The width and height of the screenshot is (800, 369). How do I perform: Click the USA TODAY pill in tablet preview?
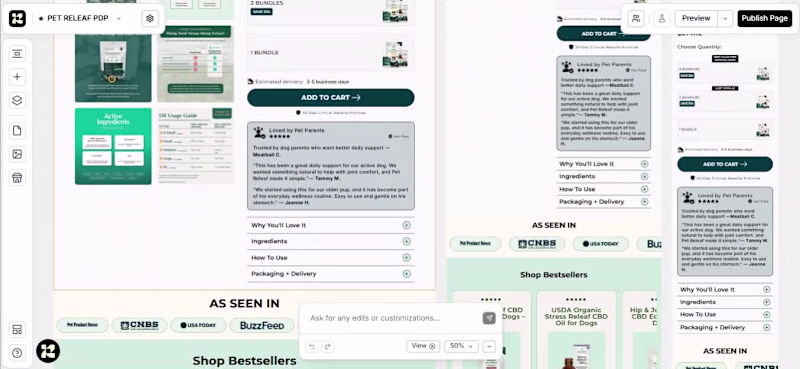tap(601, 244)
